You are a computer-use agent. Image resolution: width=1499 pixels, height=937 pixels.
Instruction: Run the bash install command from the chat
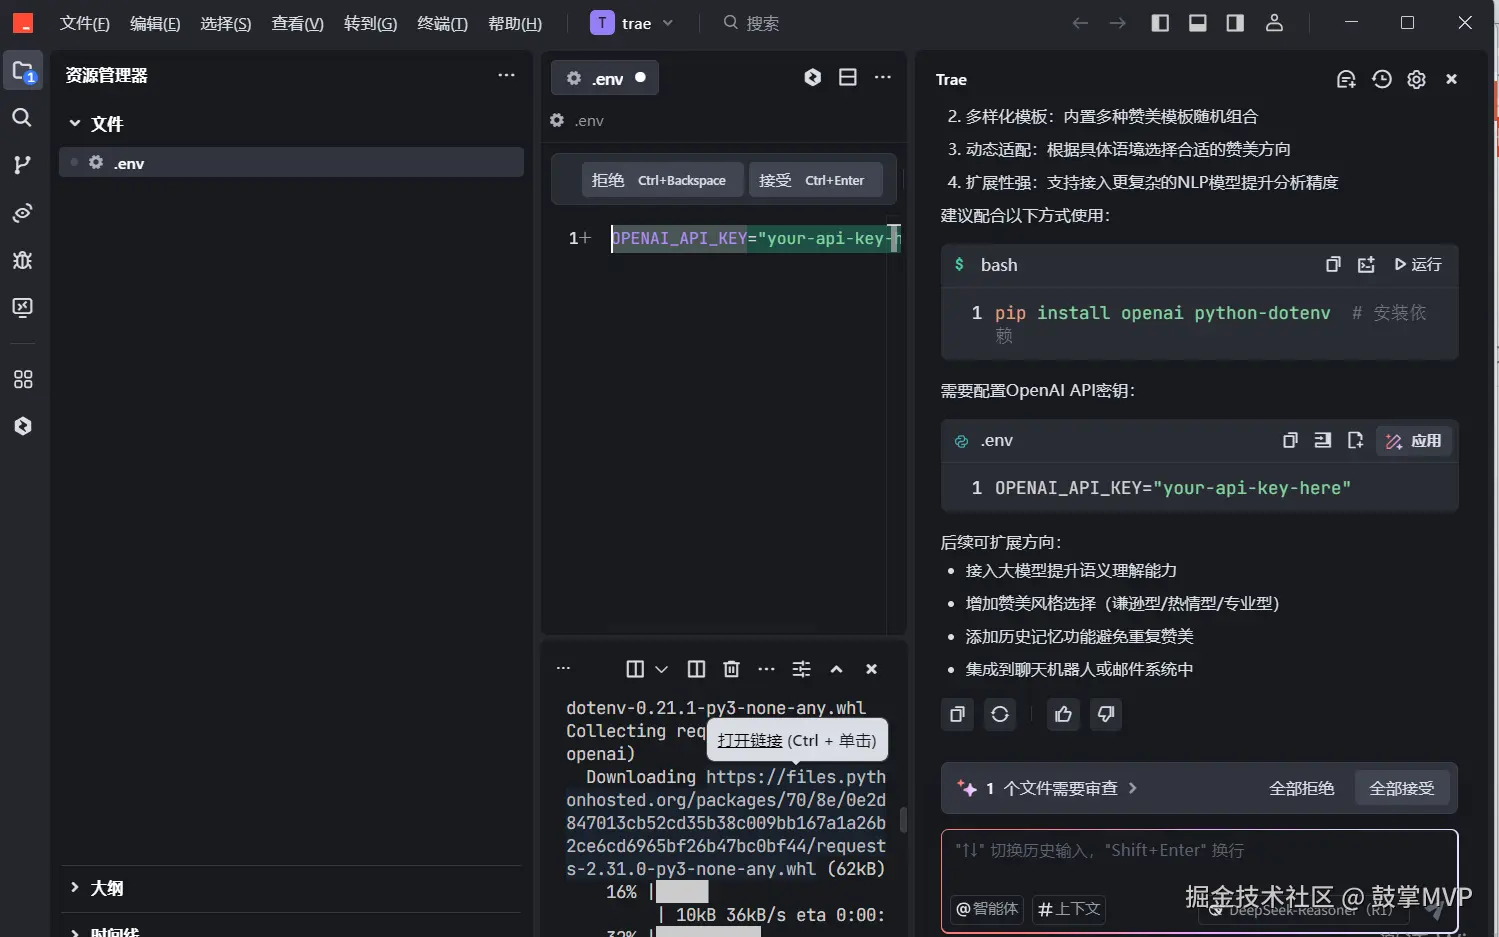[1418, 264]
